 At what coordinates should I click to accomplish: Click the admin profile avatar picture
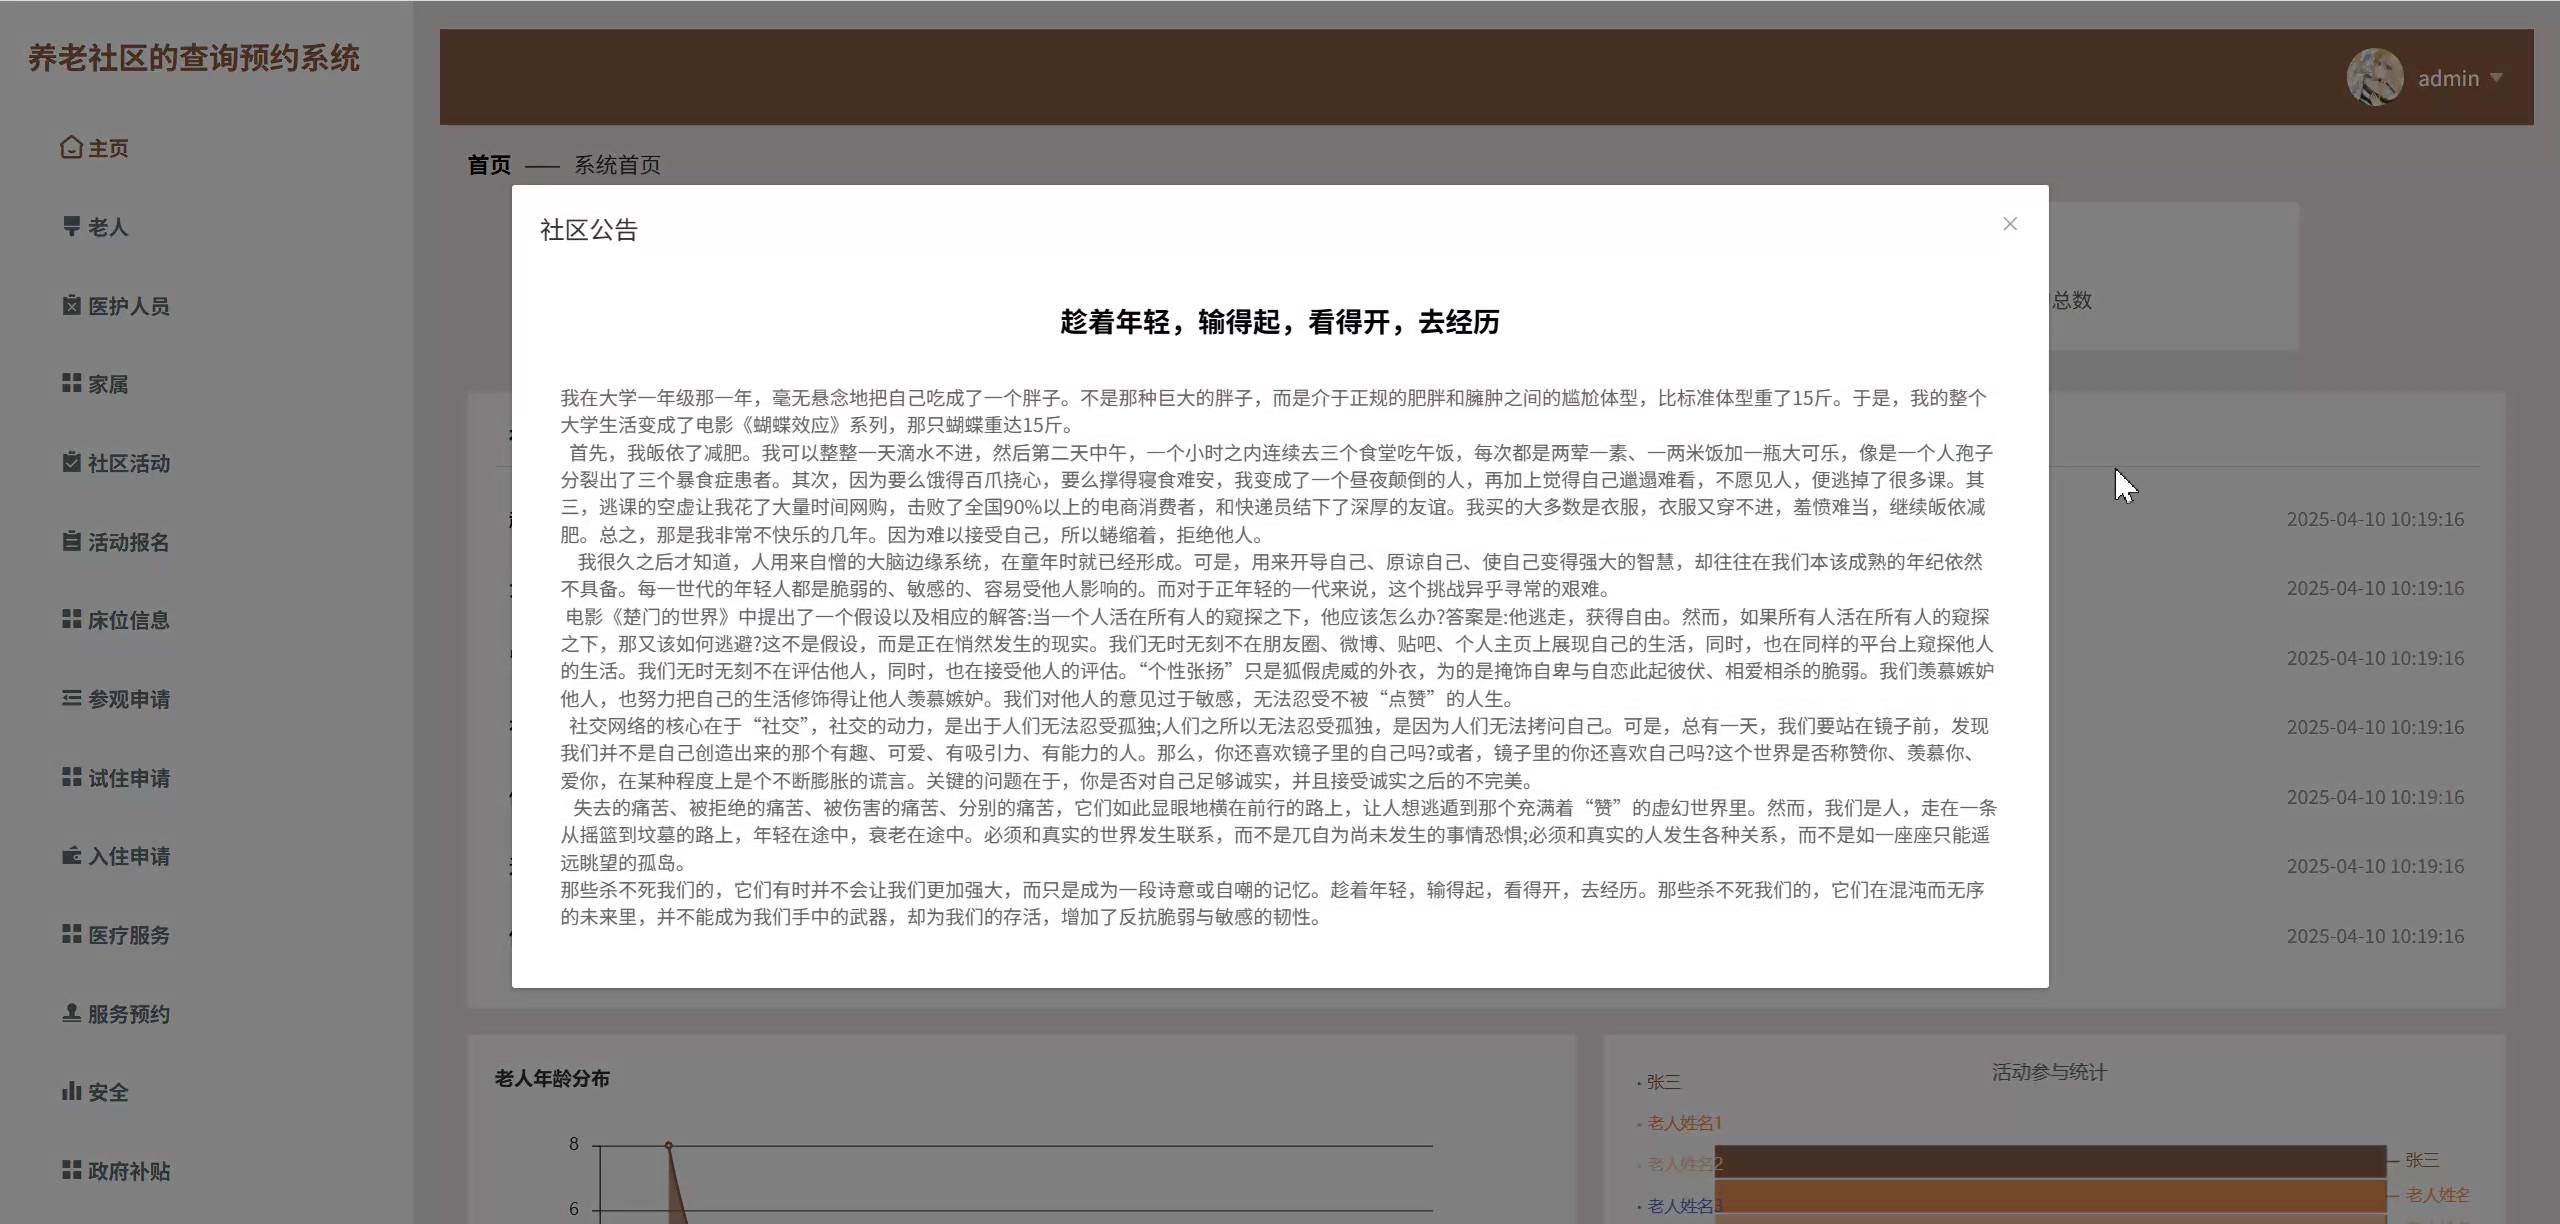[2377, 76]
